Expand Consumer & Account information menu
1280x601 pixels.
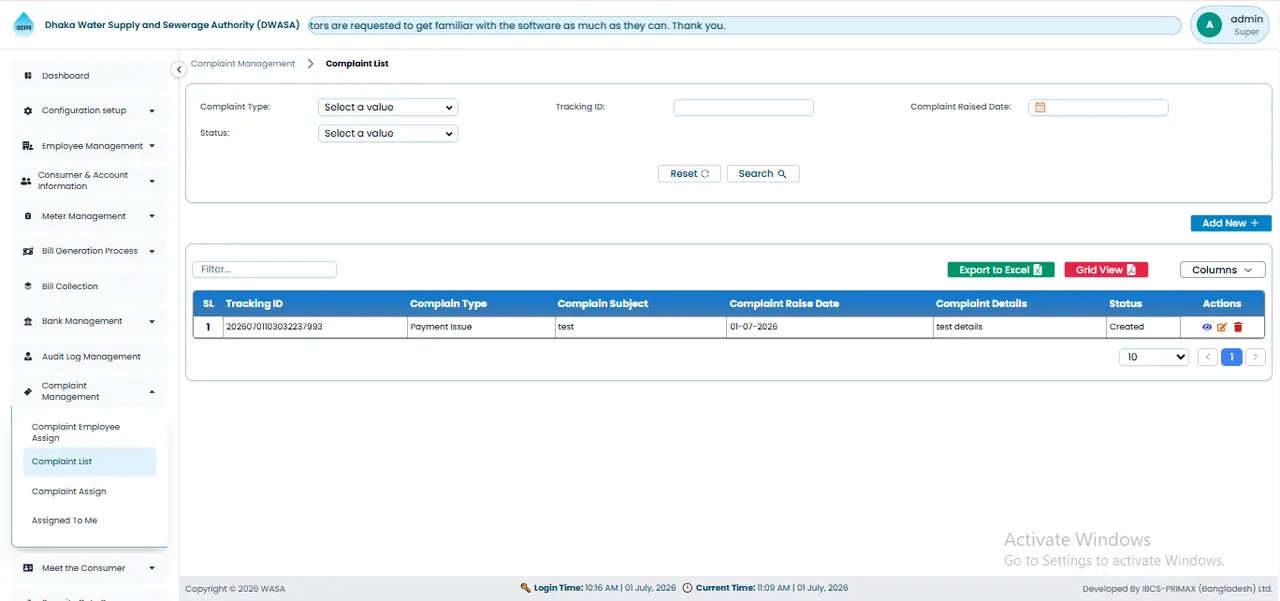[90, 181]
